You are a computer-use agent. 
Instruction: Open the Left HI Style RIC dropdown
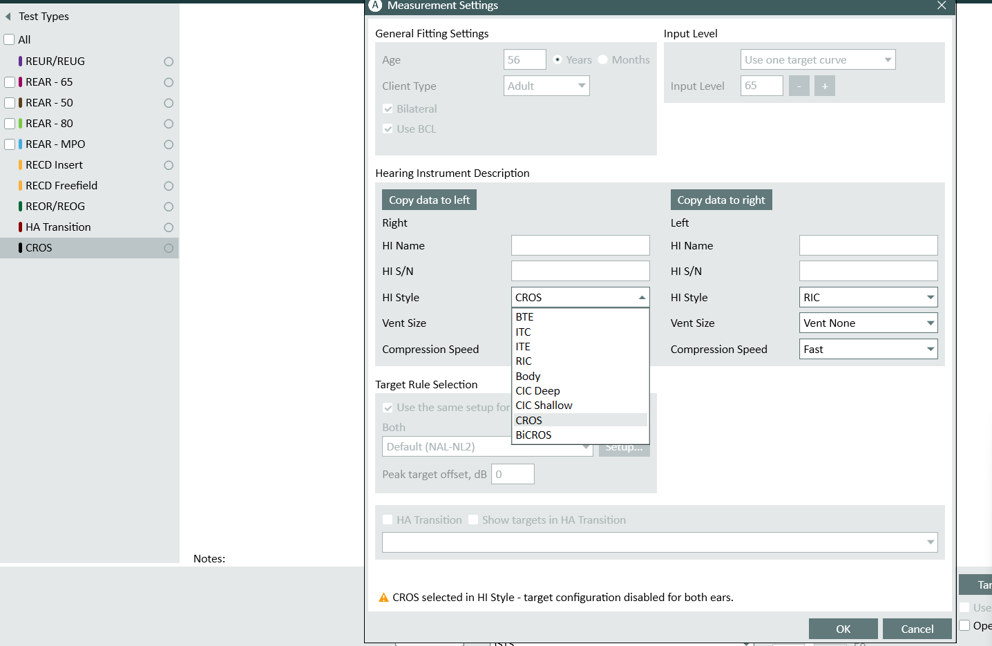click(x=868, y=297)
